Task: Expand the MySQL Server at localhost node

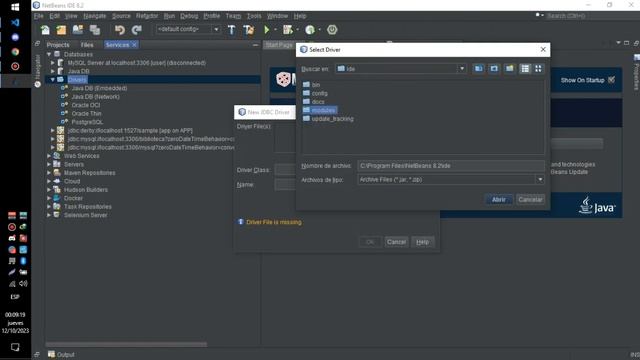Action: pyautogui.click(x=53, y=63)
